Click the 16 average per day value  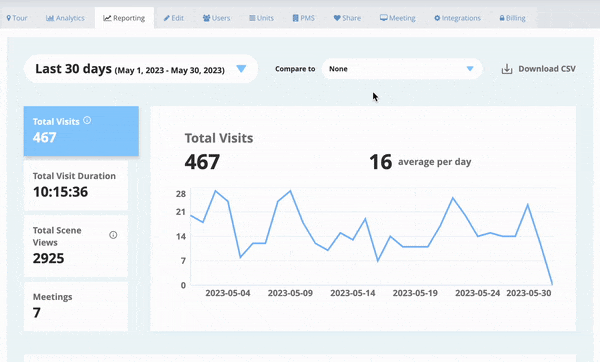(420, 162)
